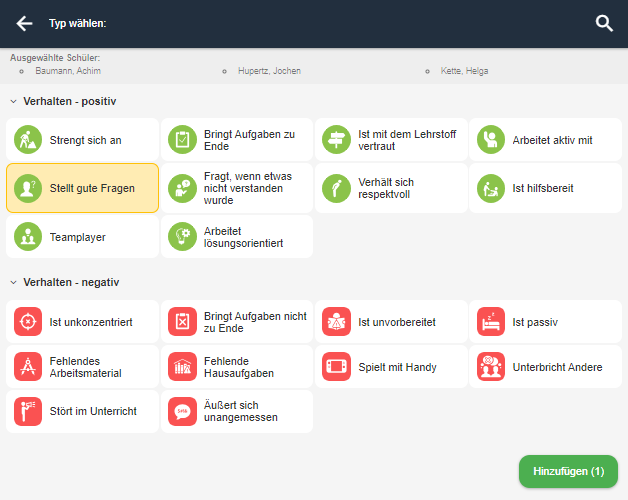This screenshot has height=500, width=628.
Task: Click the 'Fehlende Hausaufgaben' icon
Action: [182, 366]
